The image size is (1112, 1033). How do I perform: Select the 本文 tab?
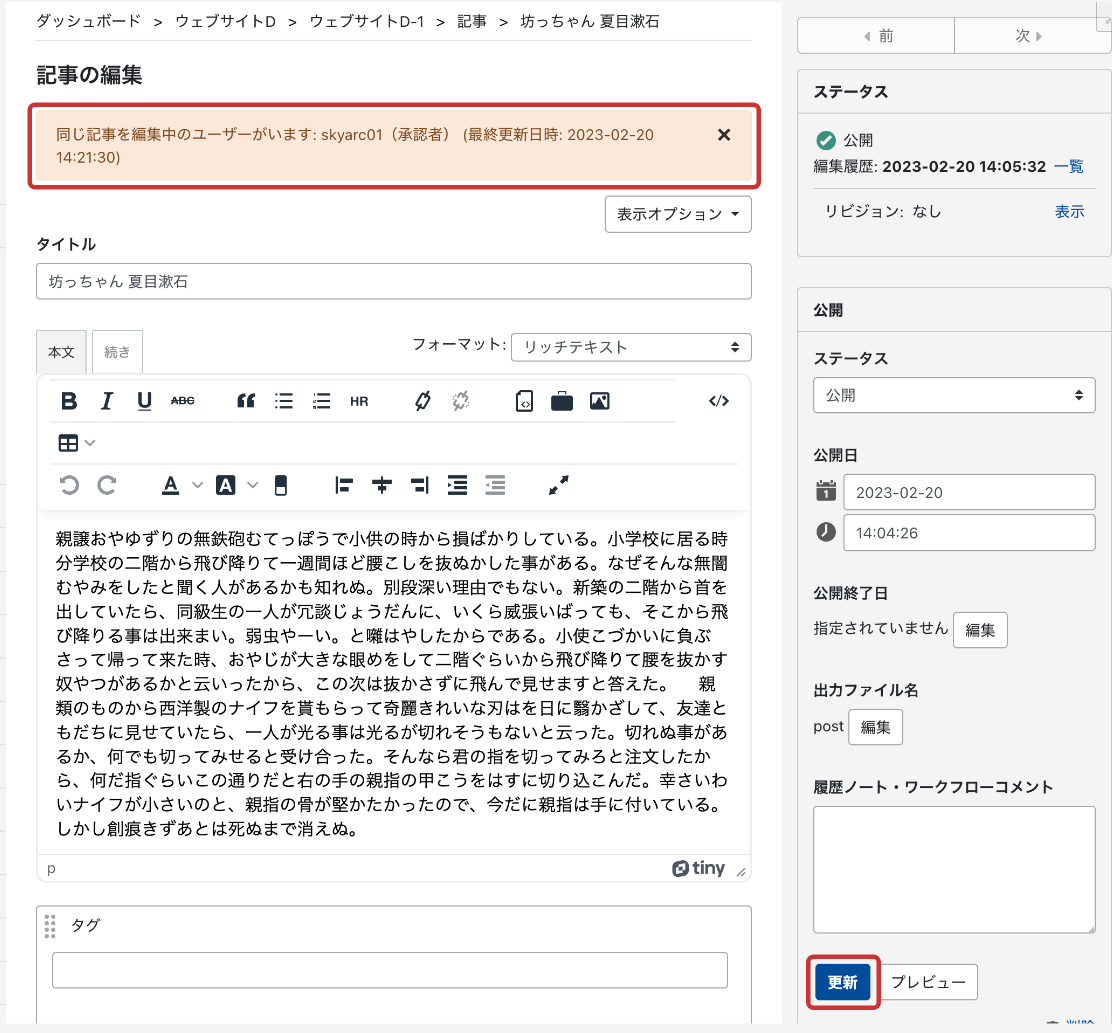[62, 352]
